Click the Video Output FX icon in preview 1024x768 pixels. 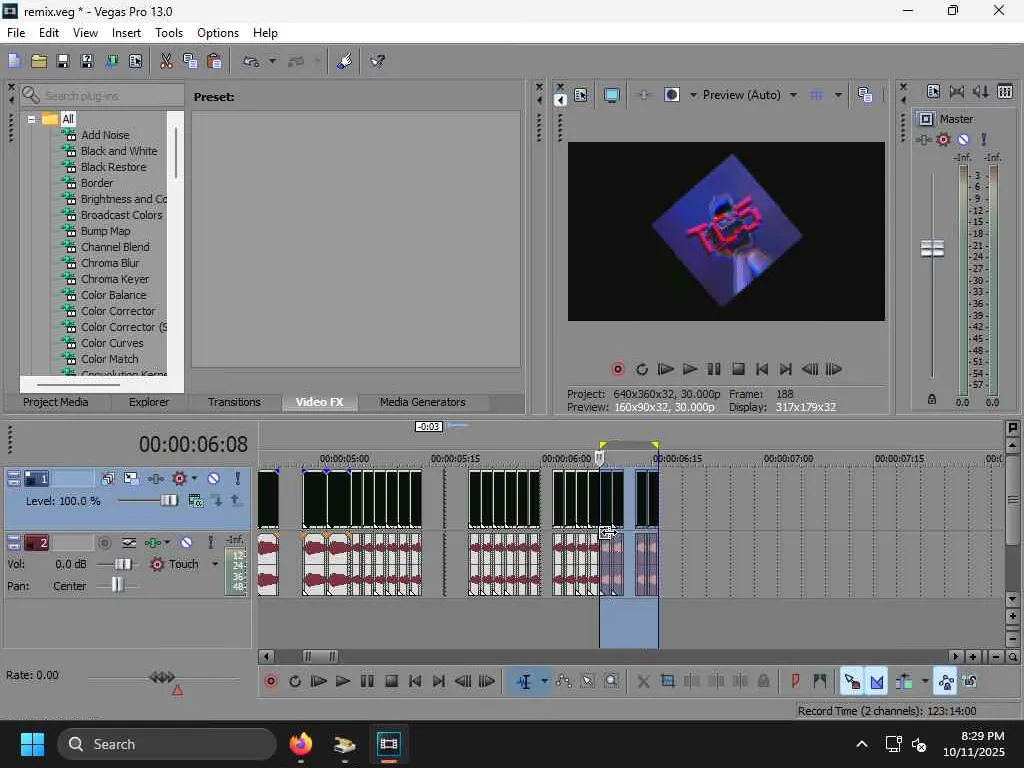pyautogui.click(x=643, y=95)
